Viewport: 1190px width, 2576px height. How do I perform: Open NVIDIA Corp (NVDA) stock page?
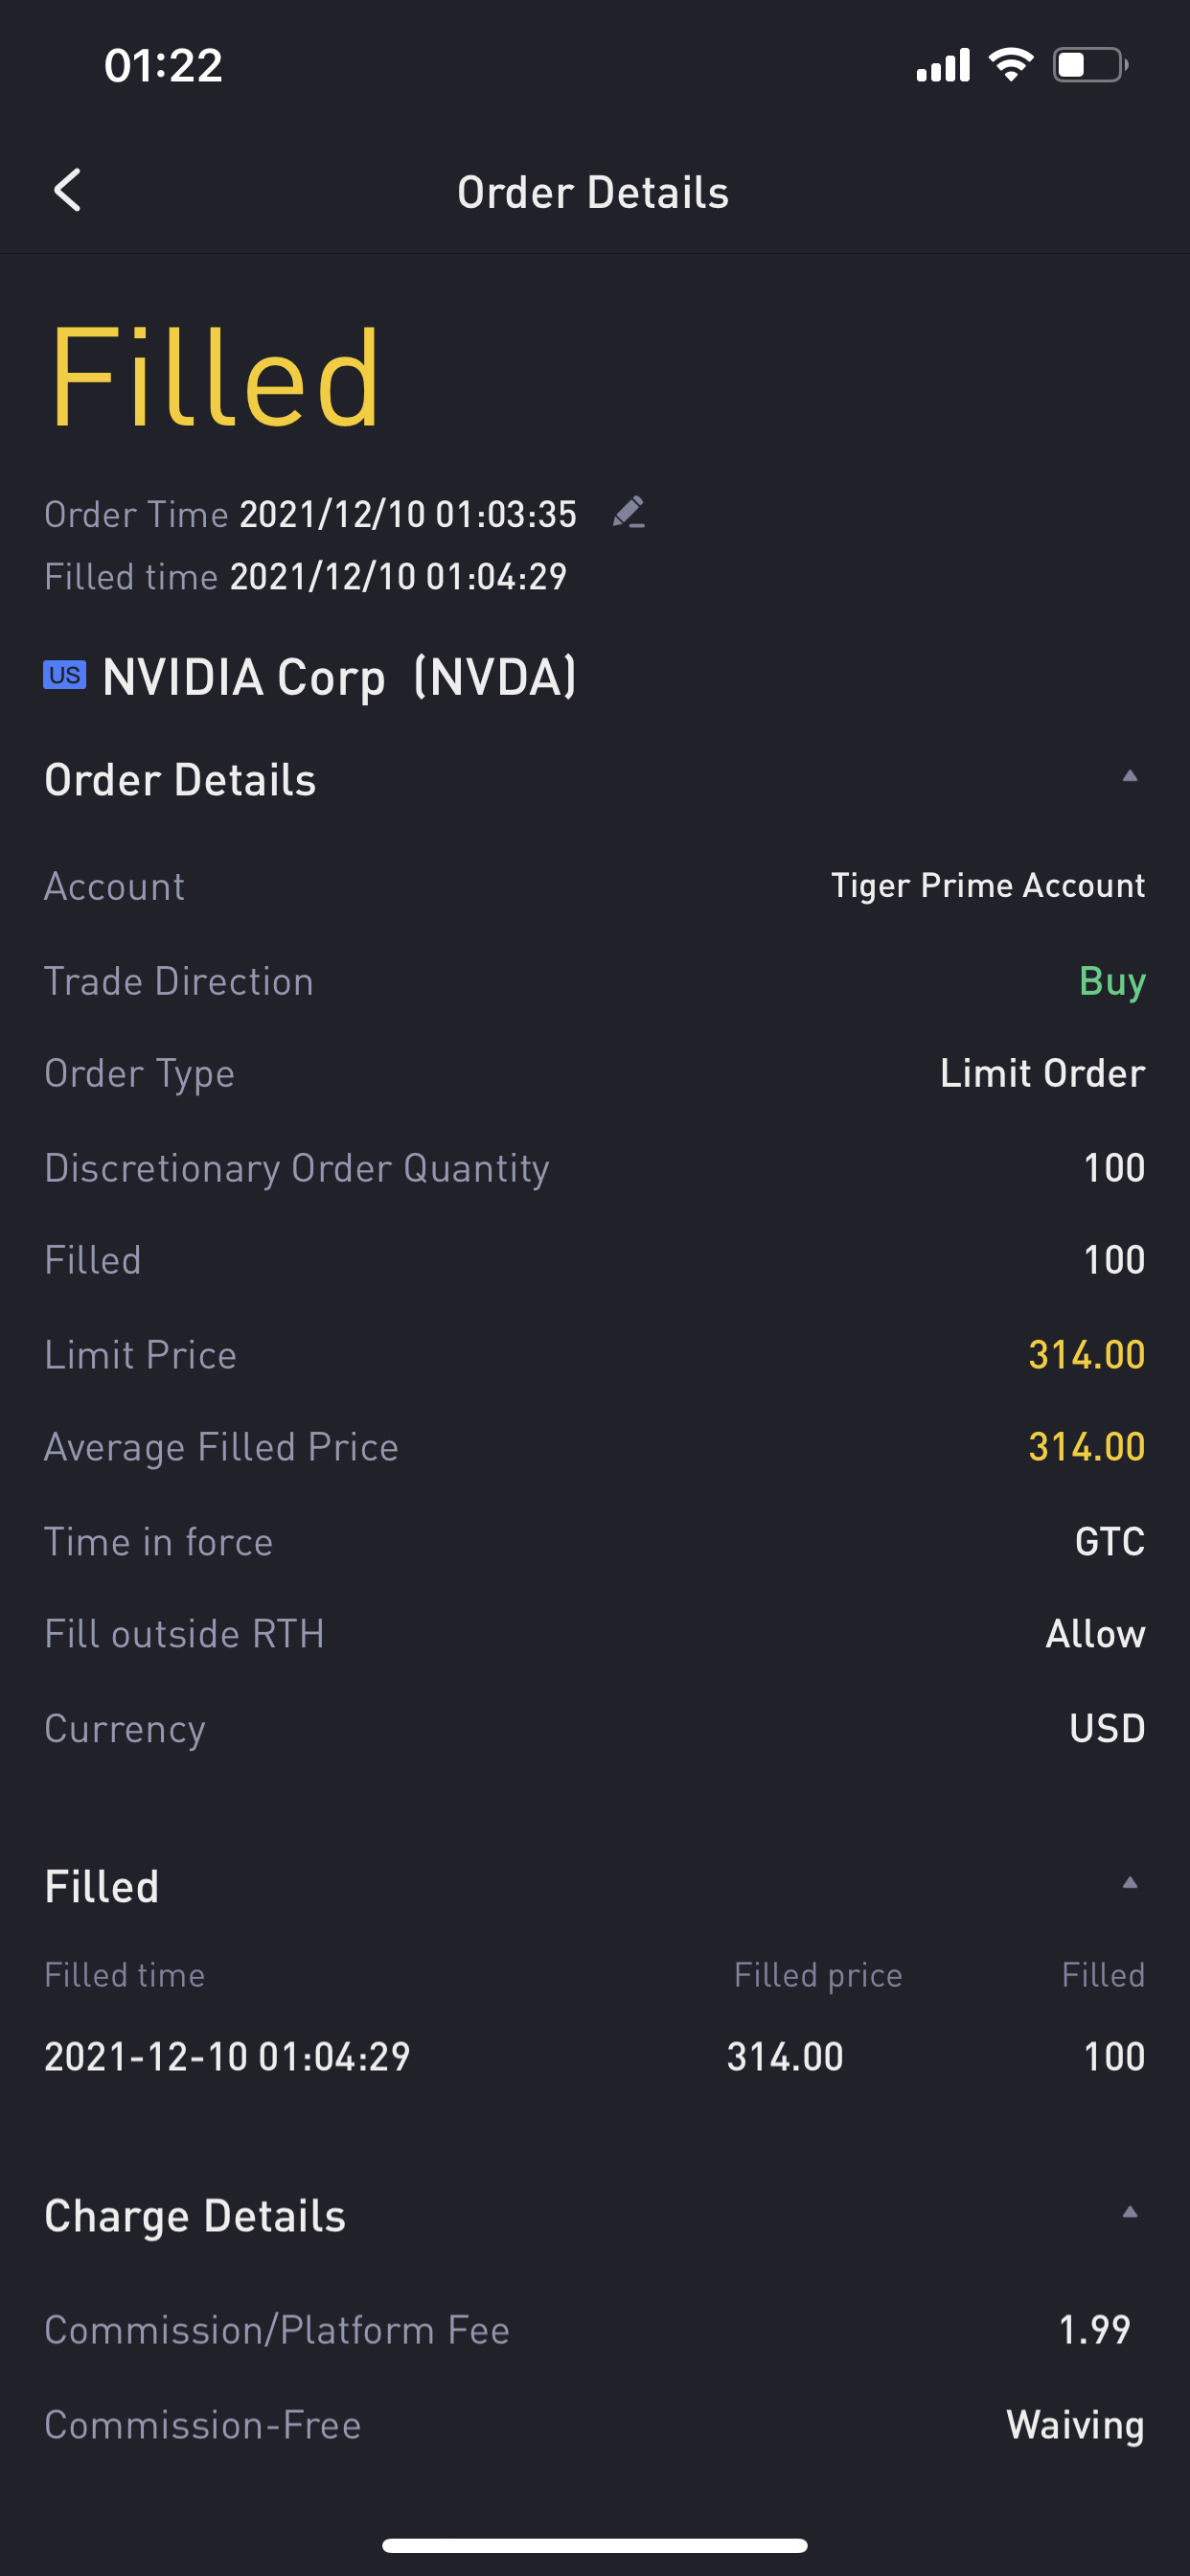pyautogui.click(x=340, y=677)
